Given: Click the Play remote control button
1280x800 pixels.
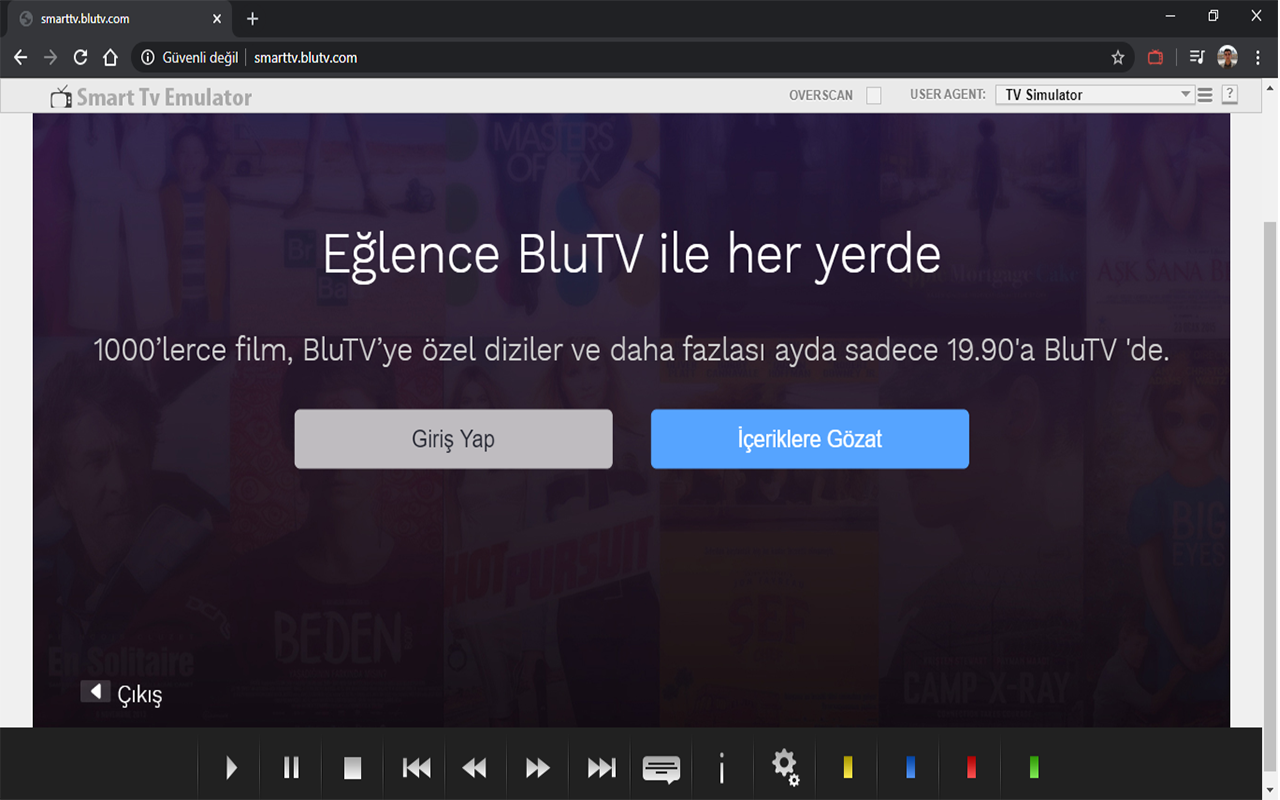Looking at the screenshot, I should (231, 767).
